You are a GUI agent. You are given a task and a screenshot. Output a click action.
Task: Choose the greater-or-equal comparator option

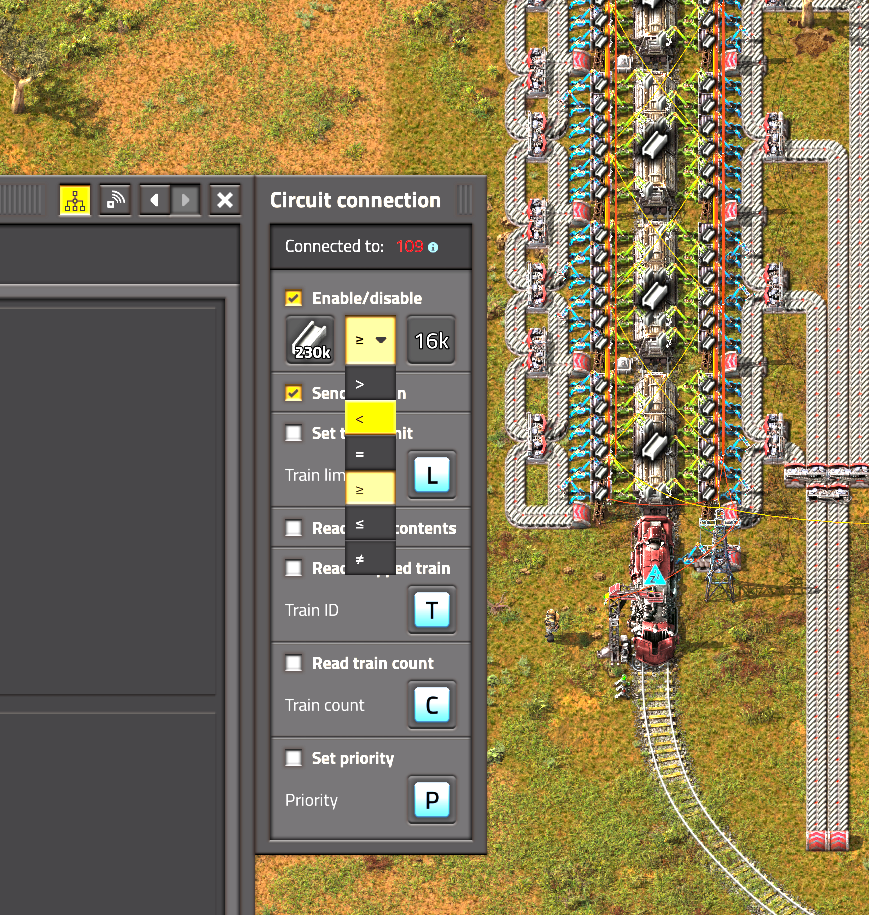pyautogui.click(x=371, y=488)
